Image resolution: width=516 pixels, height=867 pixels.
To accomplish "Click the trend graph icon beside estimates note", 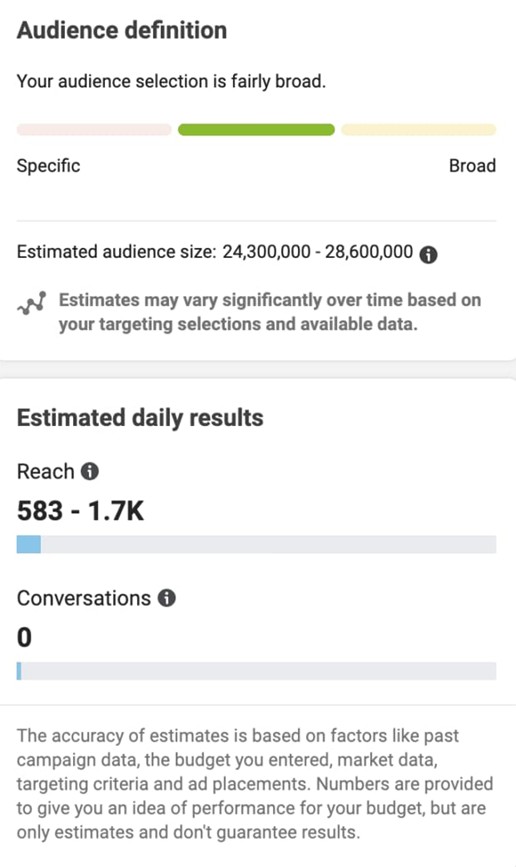I will click(32, 304).
